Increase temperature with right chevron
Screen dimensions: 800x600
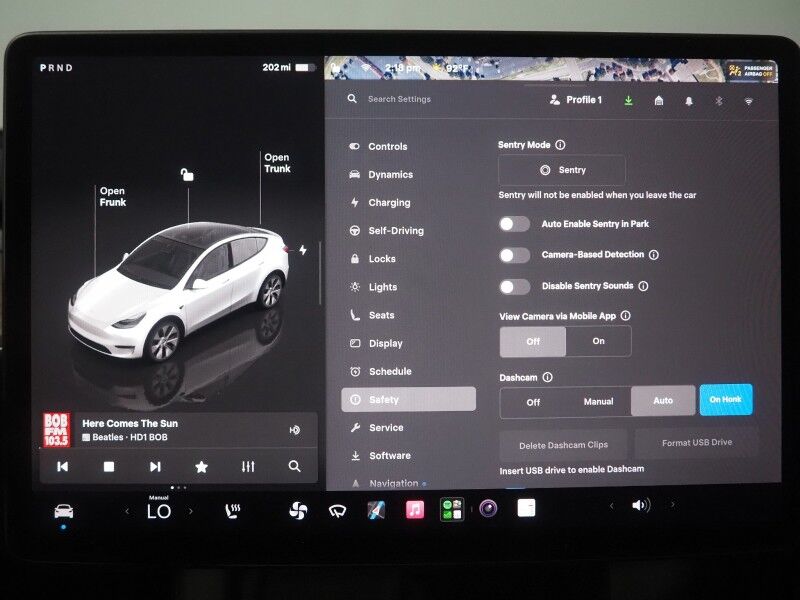tap(191, 511)
